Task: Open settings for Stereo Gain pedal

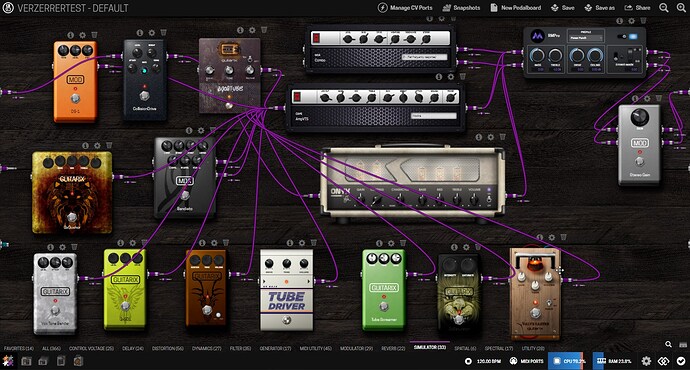Action: pyautogui.click(x=646, y=99)
